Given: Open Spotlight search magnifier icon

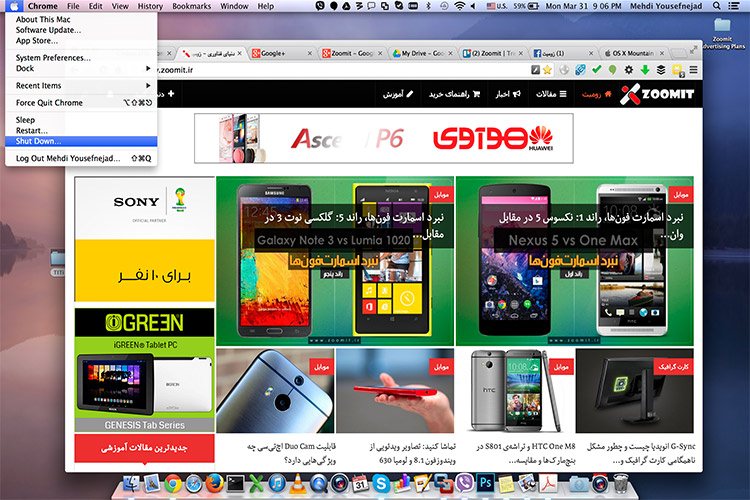Looking at the screenshot, I should (x=717, y=6).
